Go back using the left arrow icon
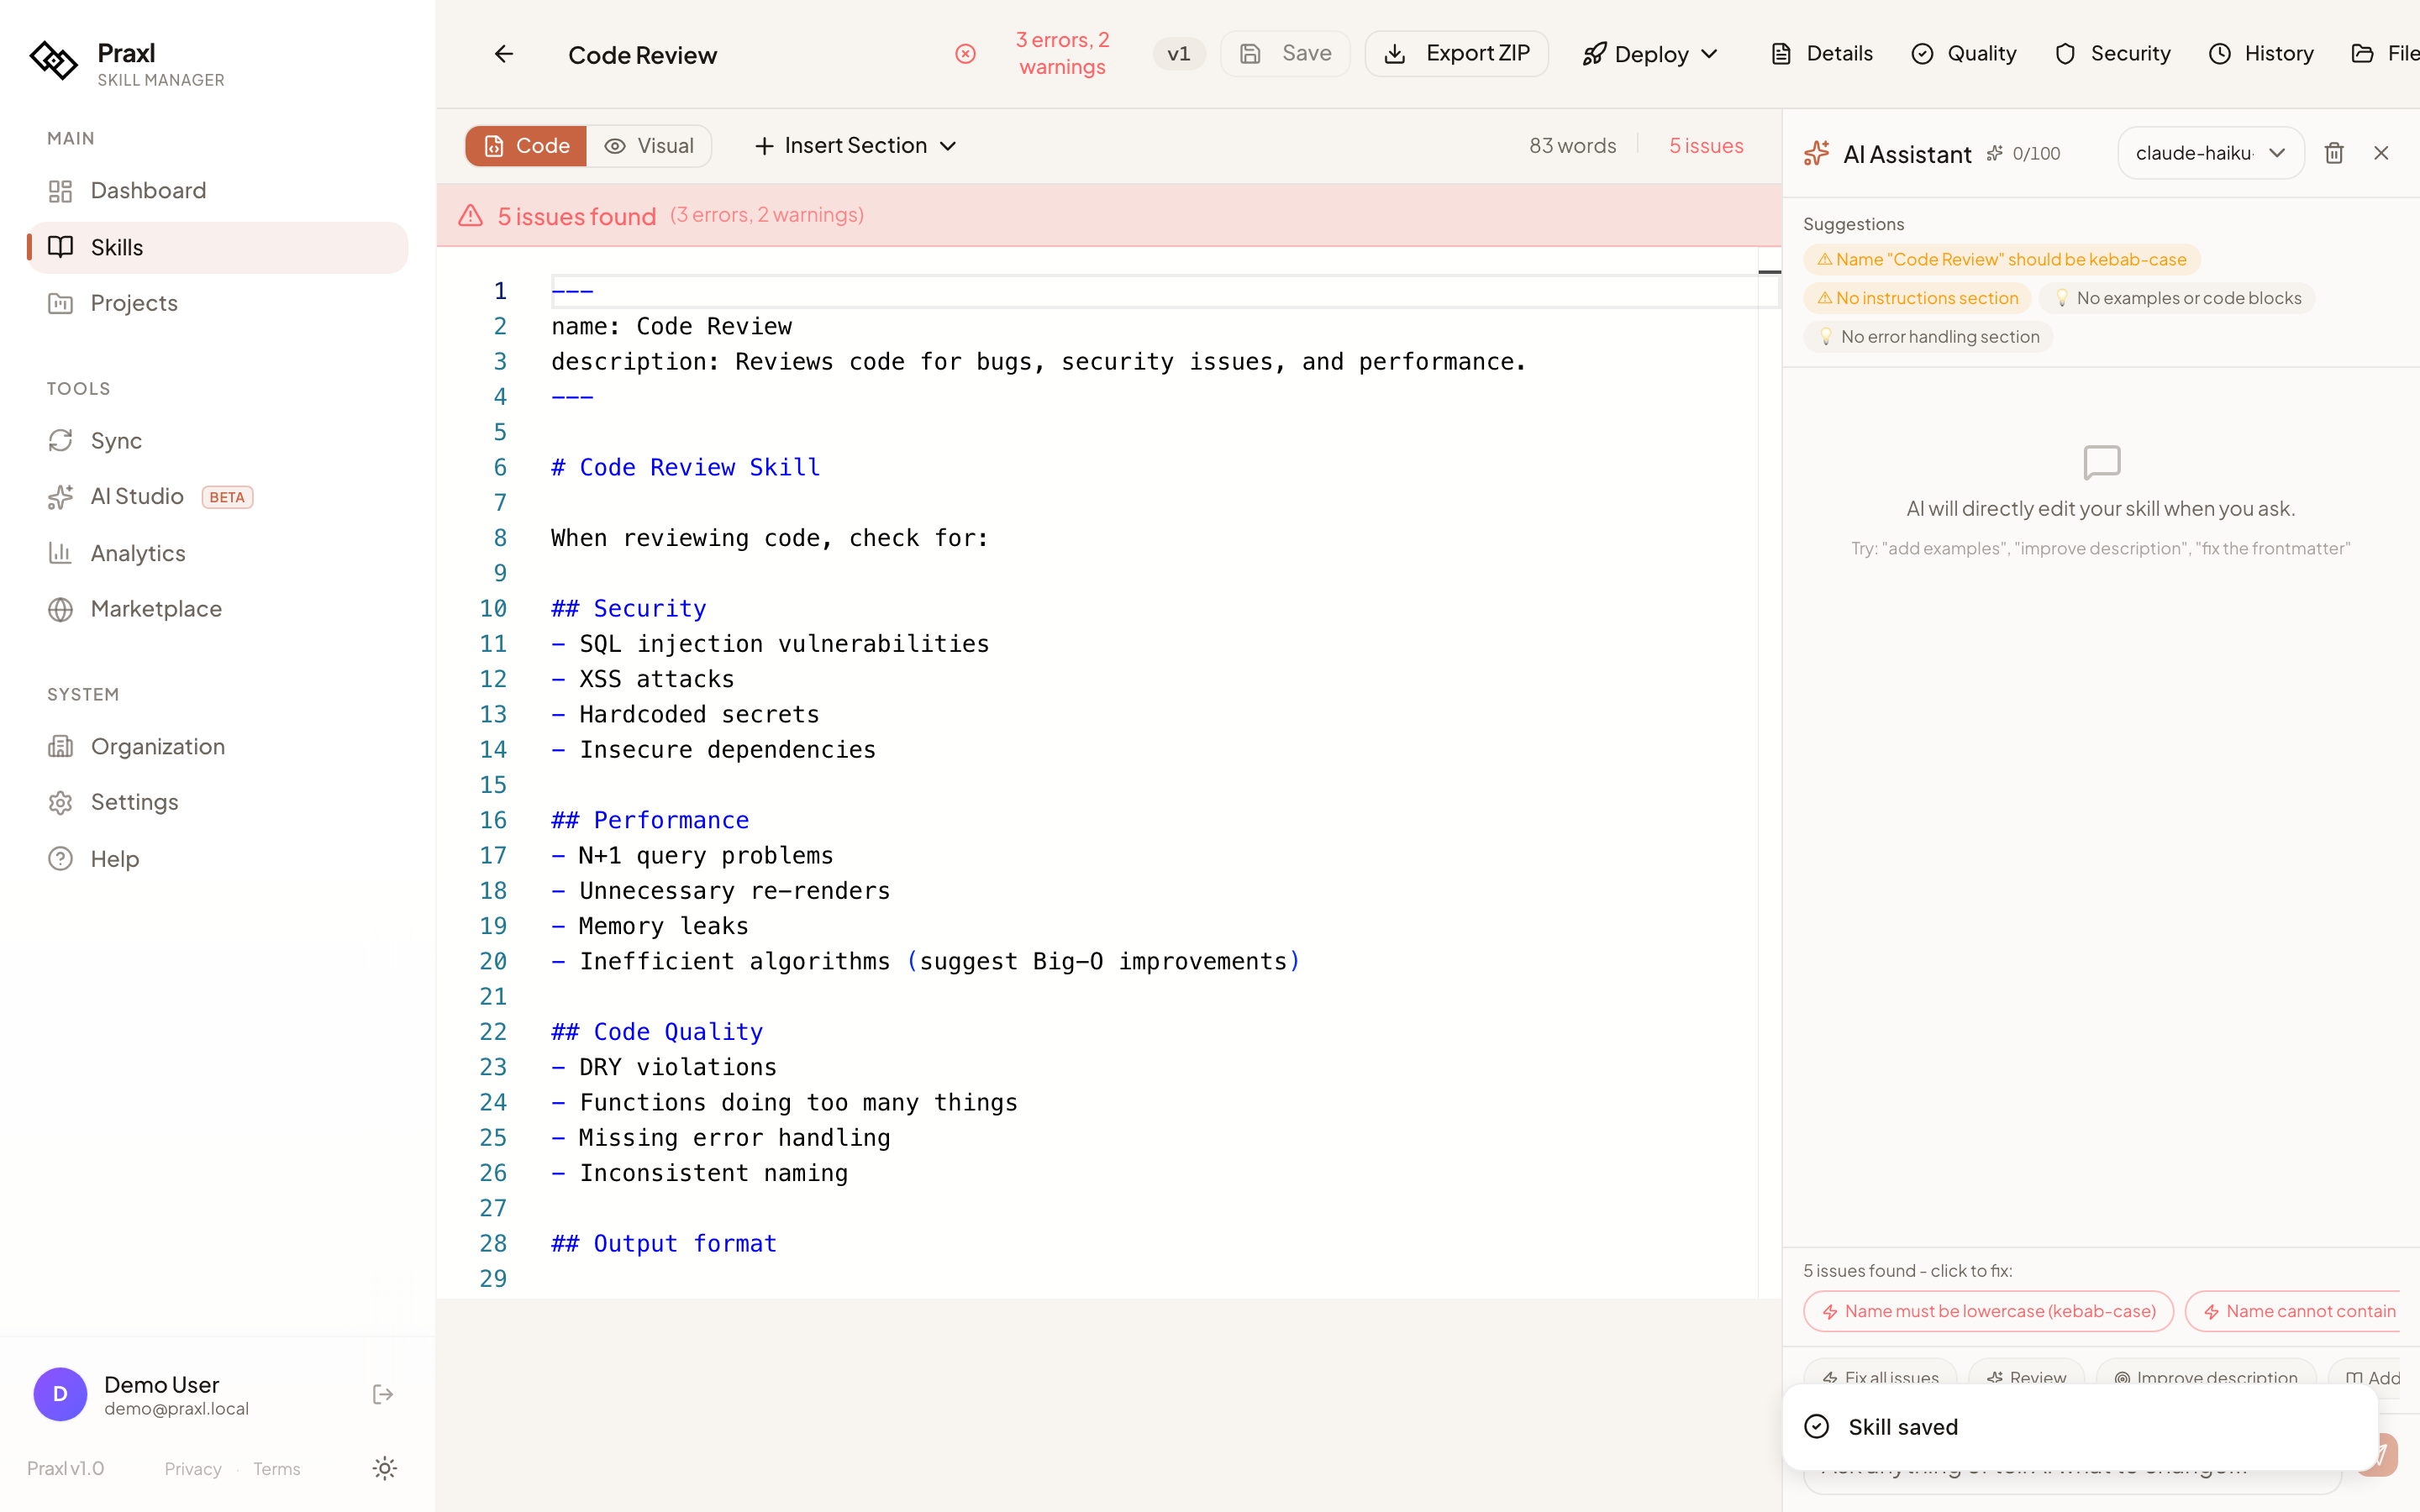This screenshot has height=1512, width=2420. 504,54
